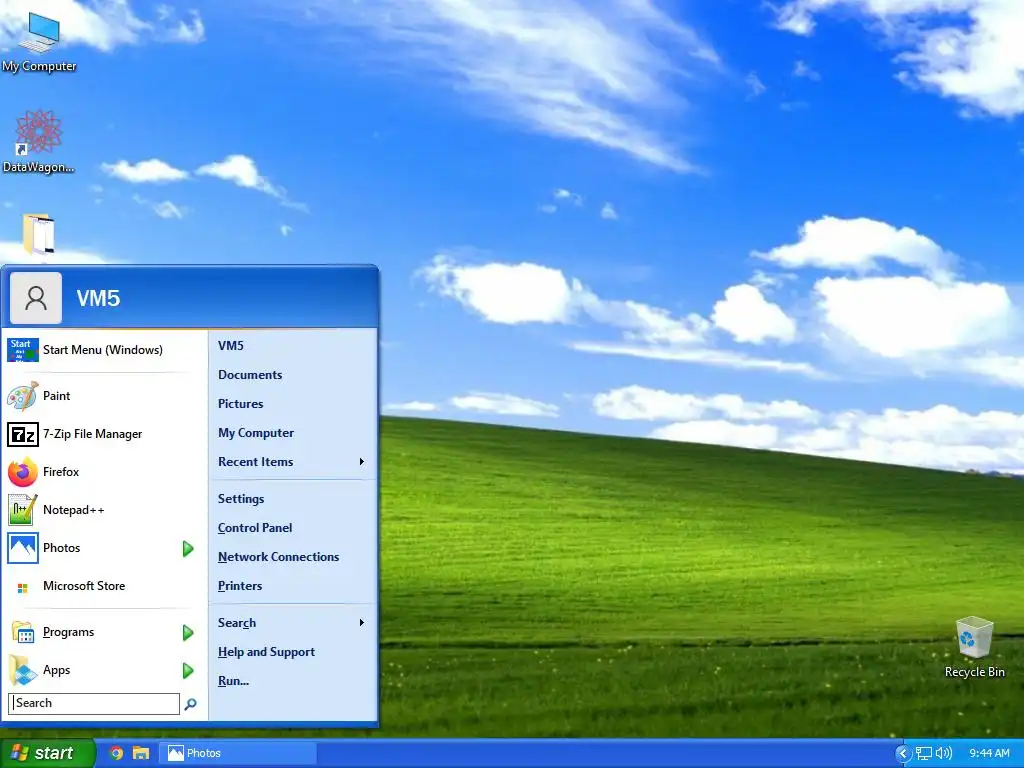1024x768 pixels.
Task: Click the VM5 username in menu header
Action: coord(98,298)
